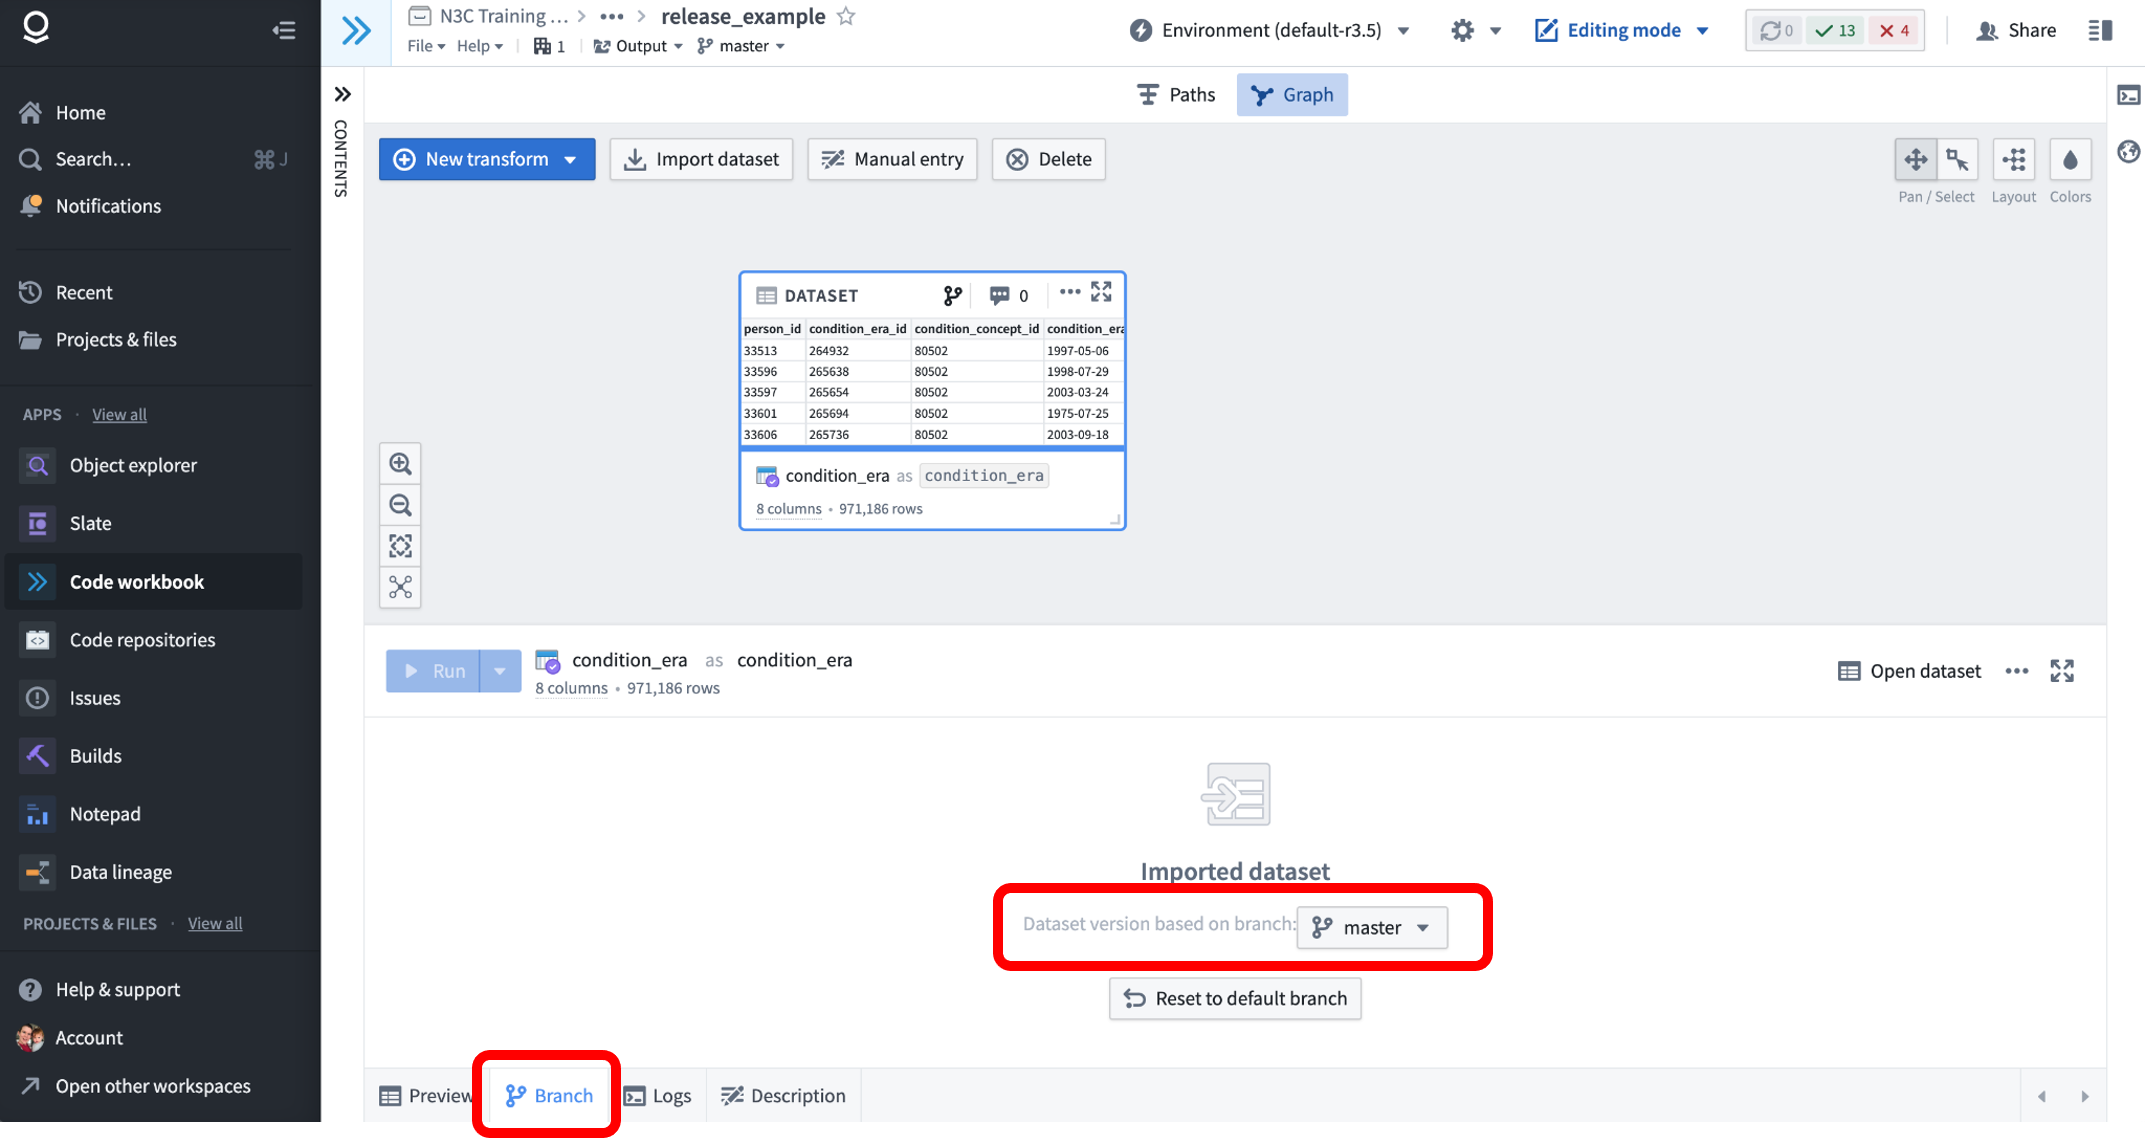The height and width of the screenshot is (1145, 2145).
Task: Collapse the left navigation sidebar
Action: pos(284,30)
